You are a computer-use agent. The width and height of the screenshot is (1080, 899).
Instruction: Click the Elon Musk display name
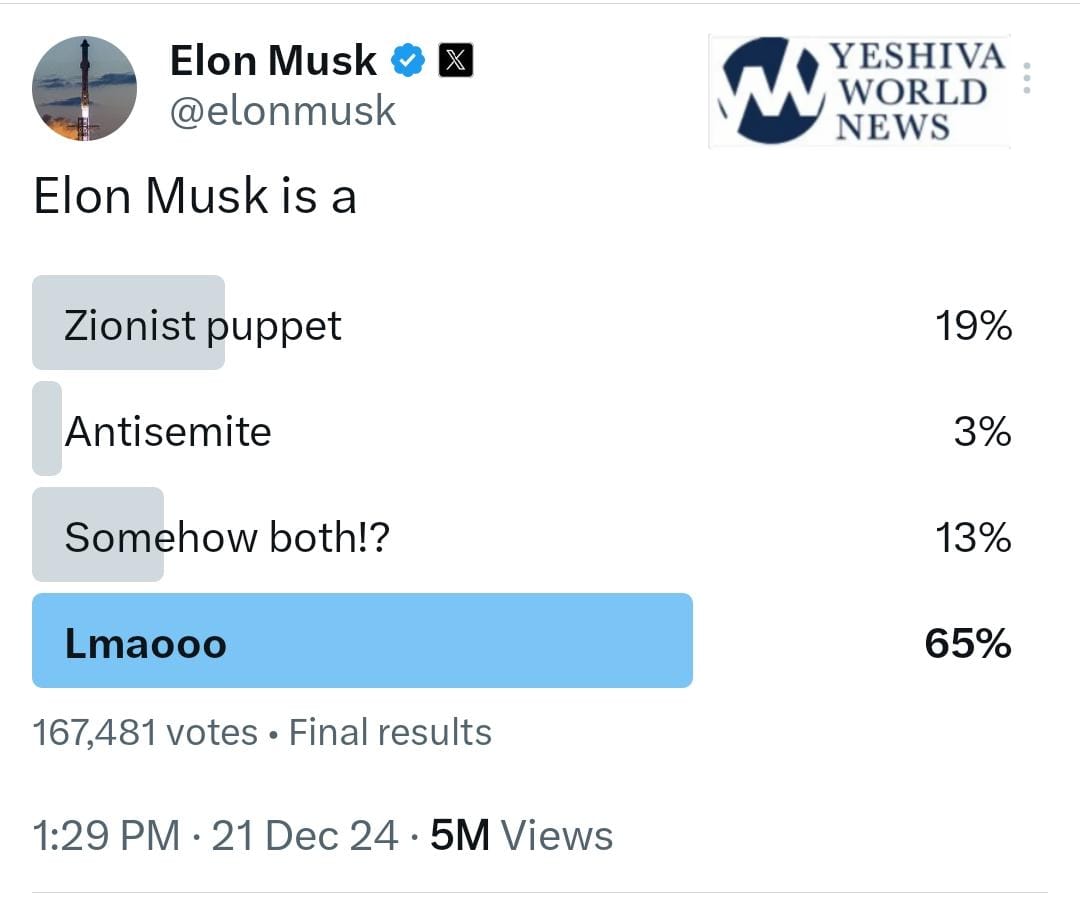[273, 61]
